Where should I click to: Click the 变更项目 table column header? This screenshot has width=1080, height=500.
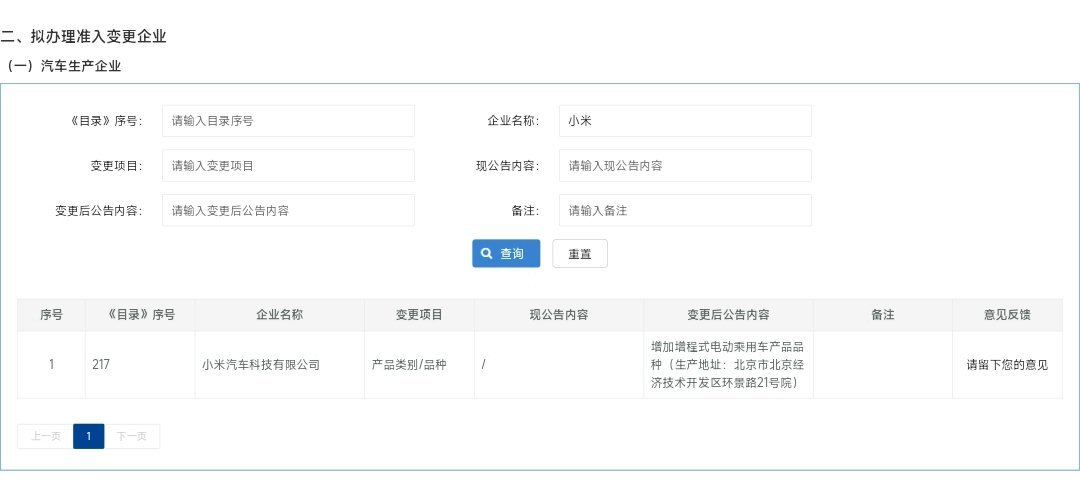[x=419, y=315]
